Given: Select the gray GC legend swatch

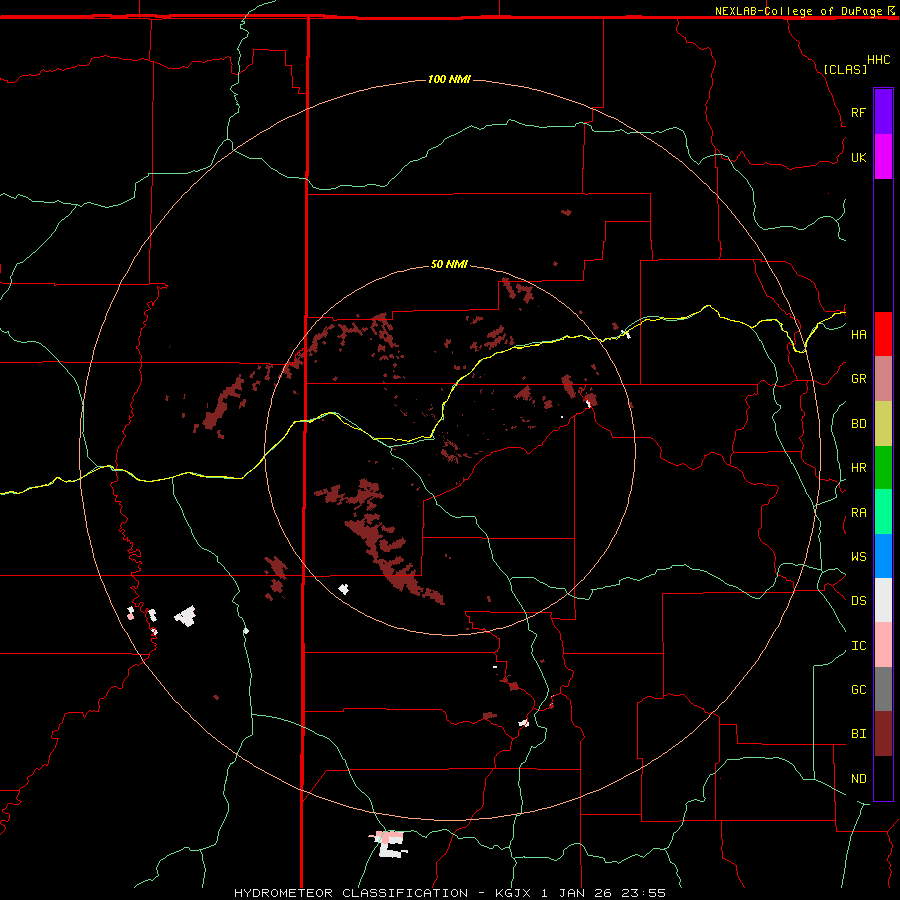Looking at the screenshot, I should (883, 689).
